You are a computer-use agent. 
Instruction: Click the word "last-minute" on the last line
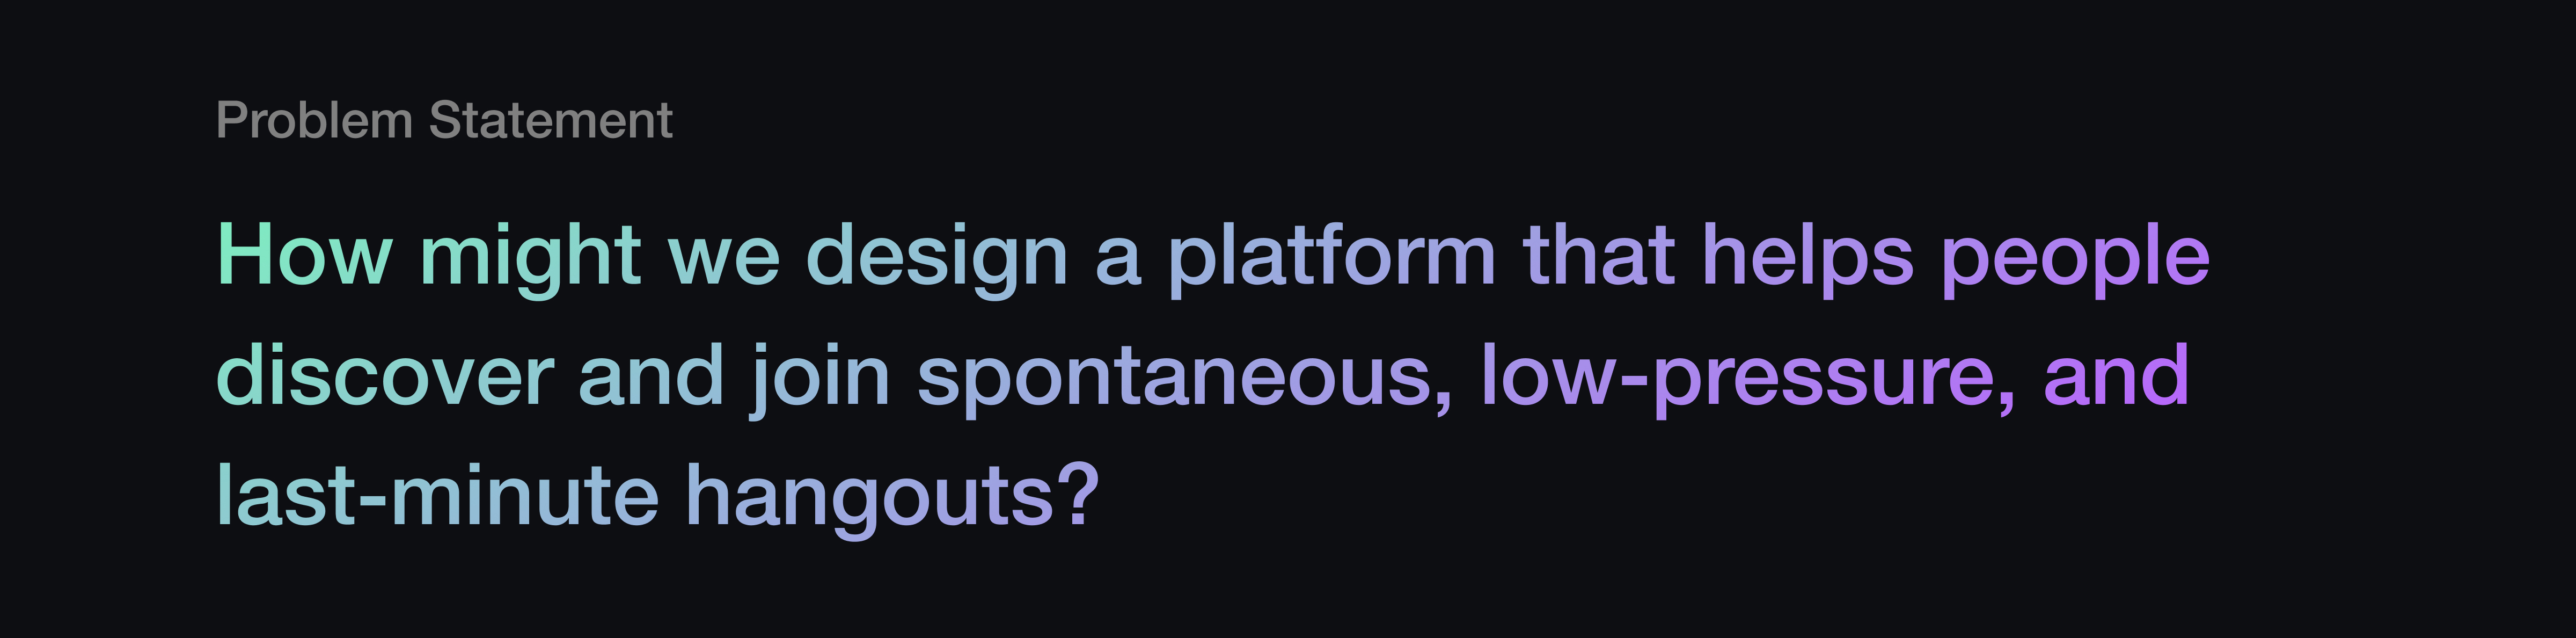click(437, 496)
